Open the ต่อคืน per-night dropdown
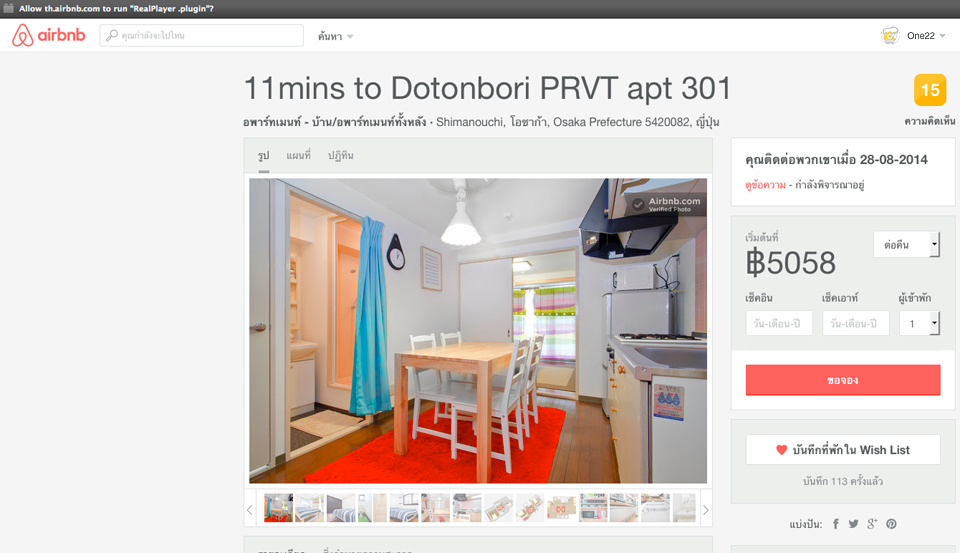960x553 pixels. [x=906, y=244]
